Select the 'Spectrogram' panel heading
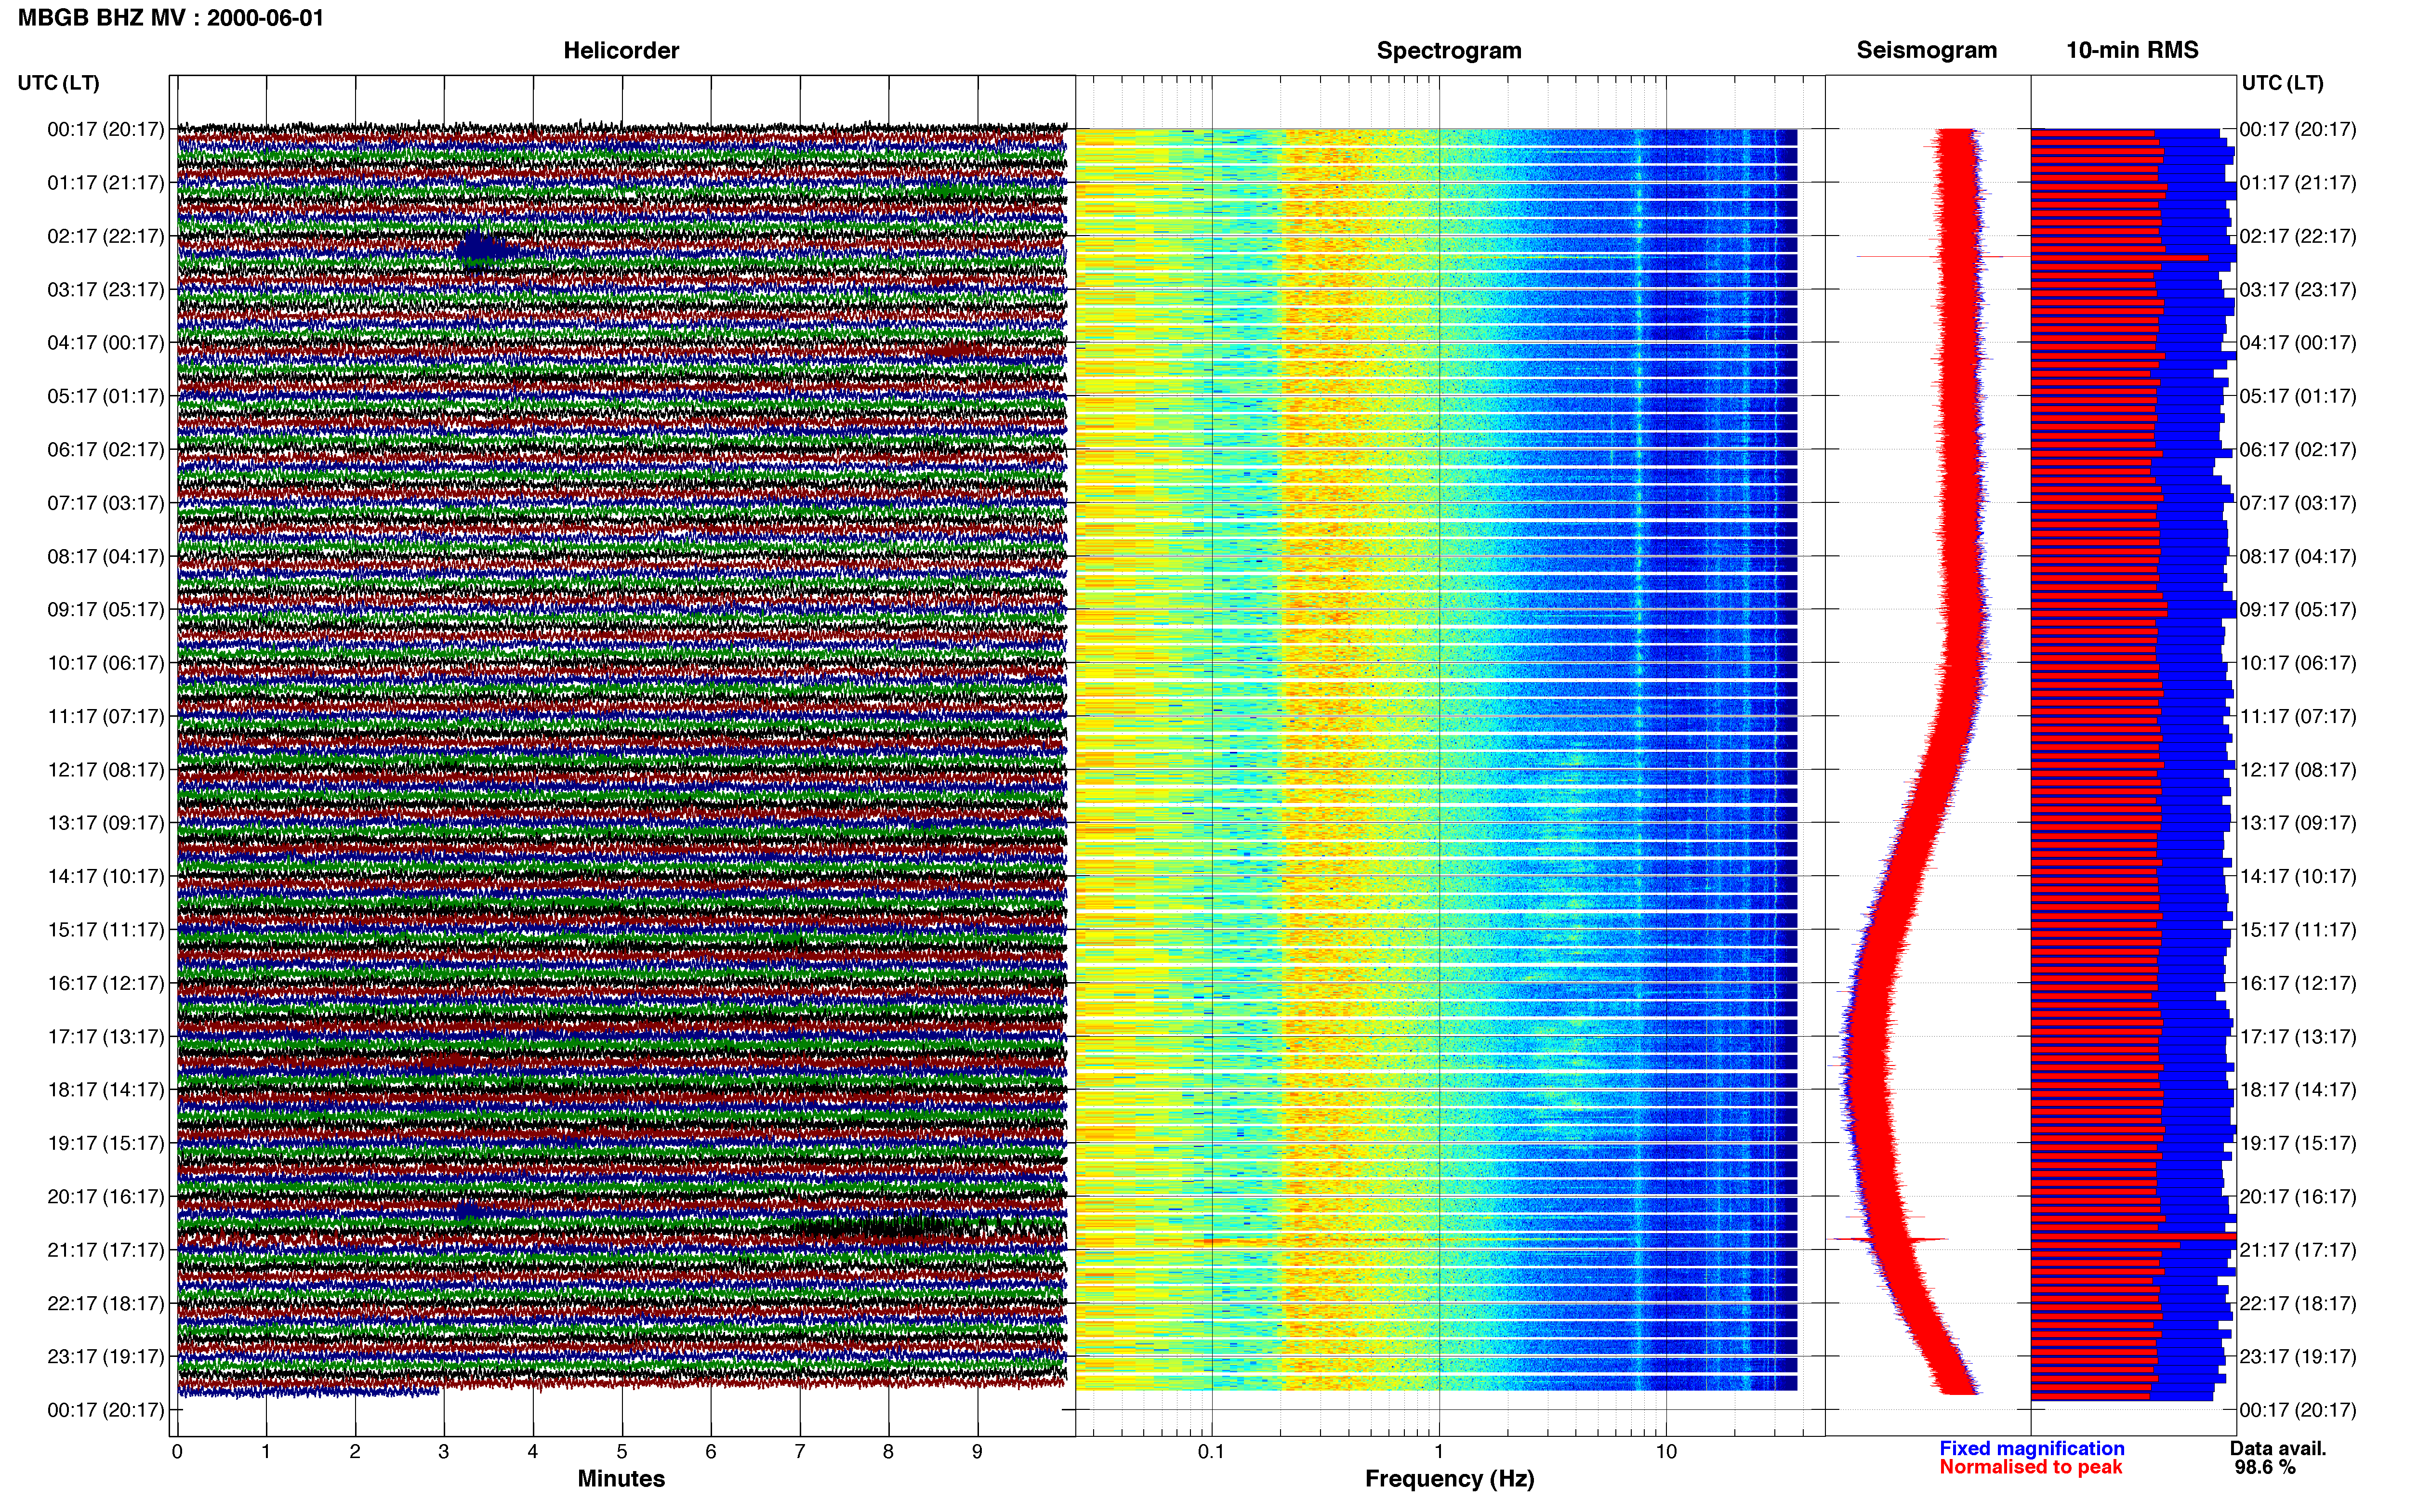The image size is (2418, 1512). [1449, 50]
